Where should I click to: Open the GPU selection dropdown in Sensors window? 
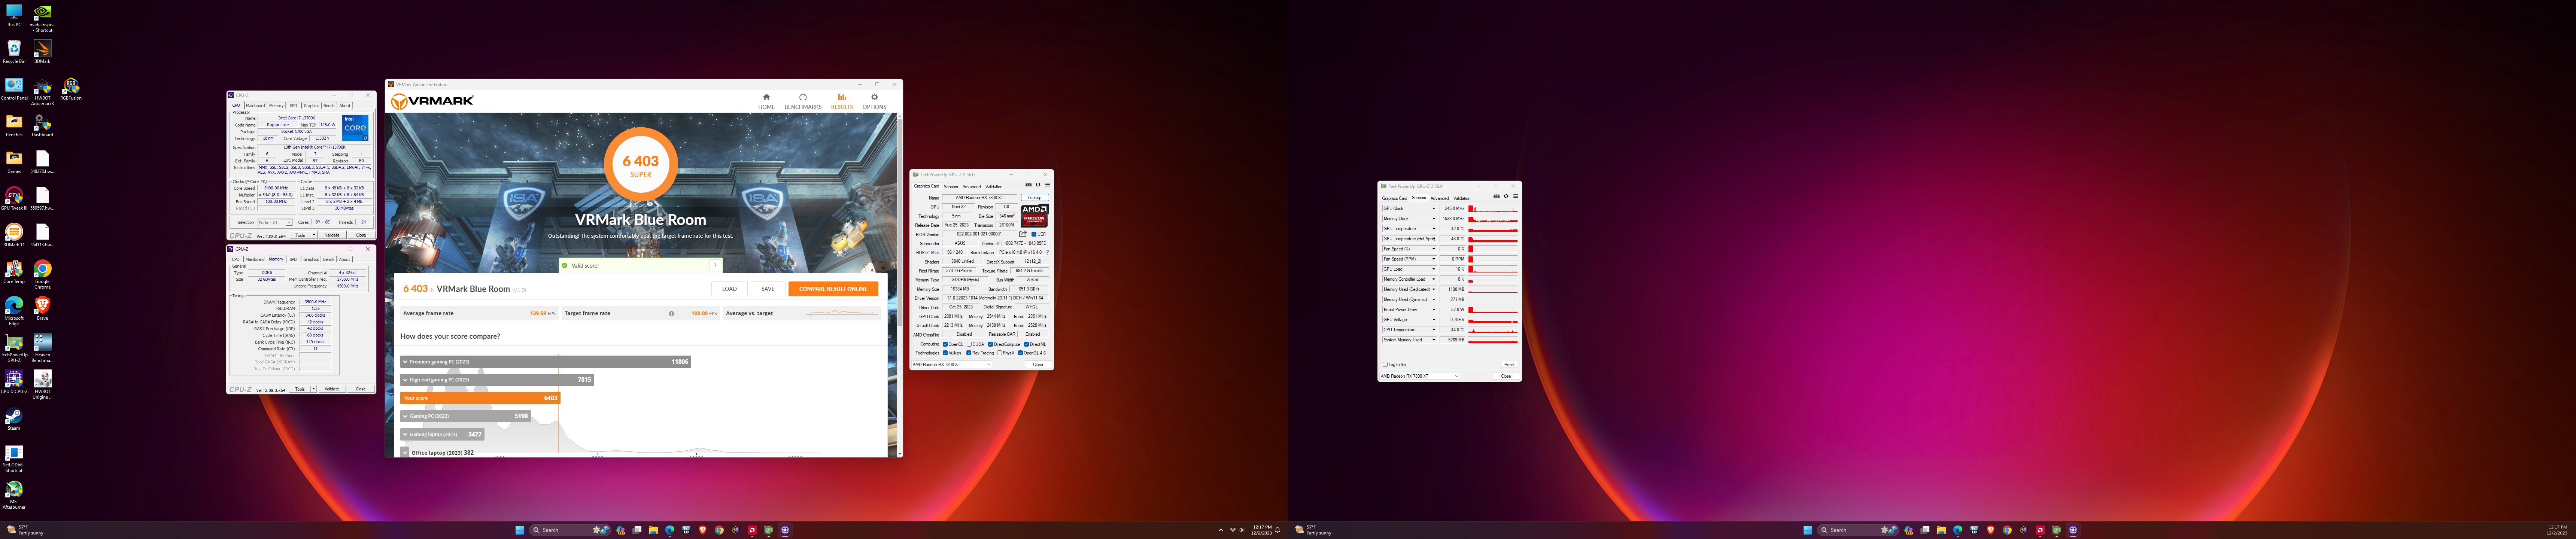[1420, 376]
